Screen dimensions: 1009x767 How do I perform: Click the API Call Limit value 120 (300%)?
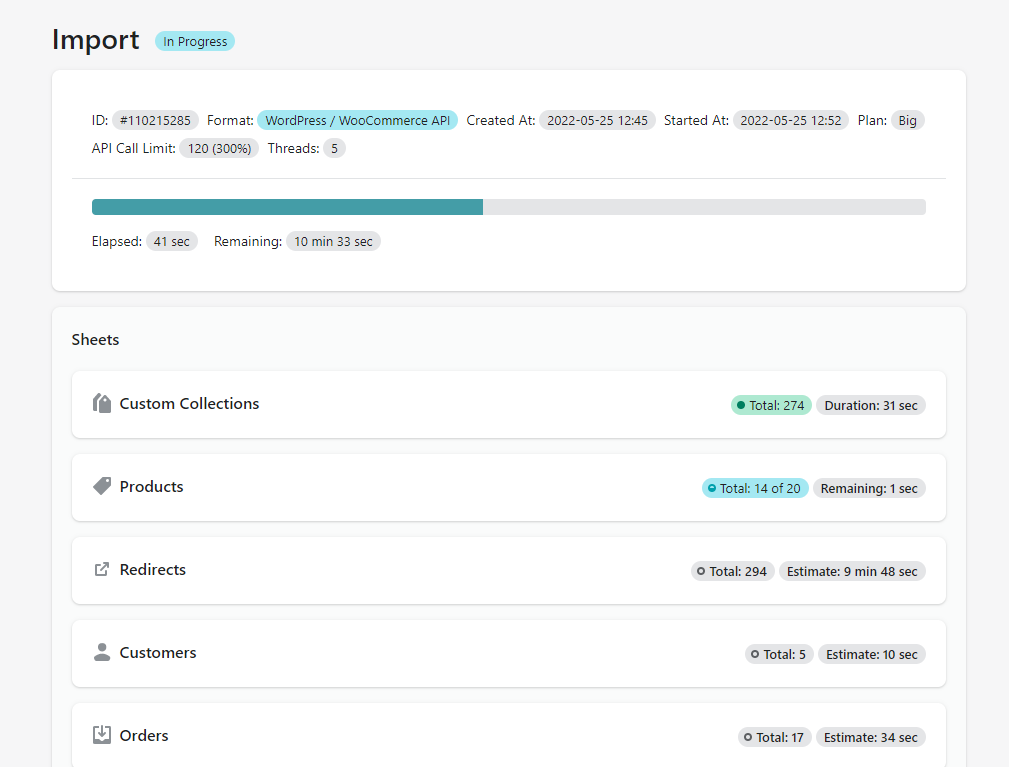[x=219, y=149]
